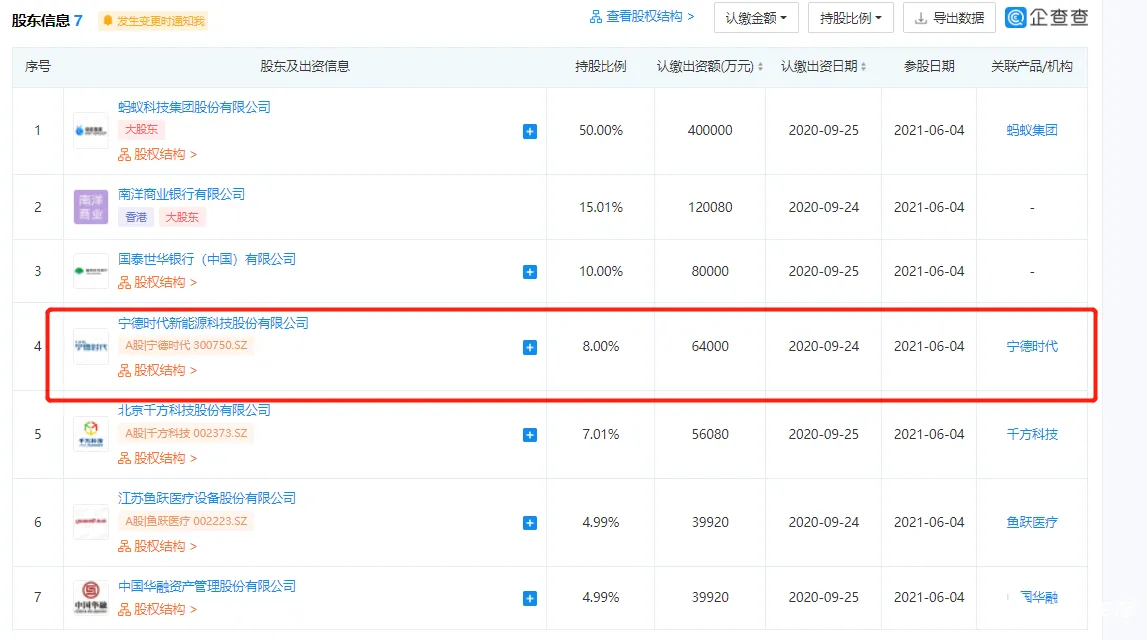Click the 股东及出资信息 column header

click(304, 67)
